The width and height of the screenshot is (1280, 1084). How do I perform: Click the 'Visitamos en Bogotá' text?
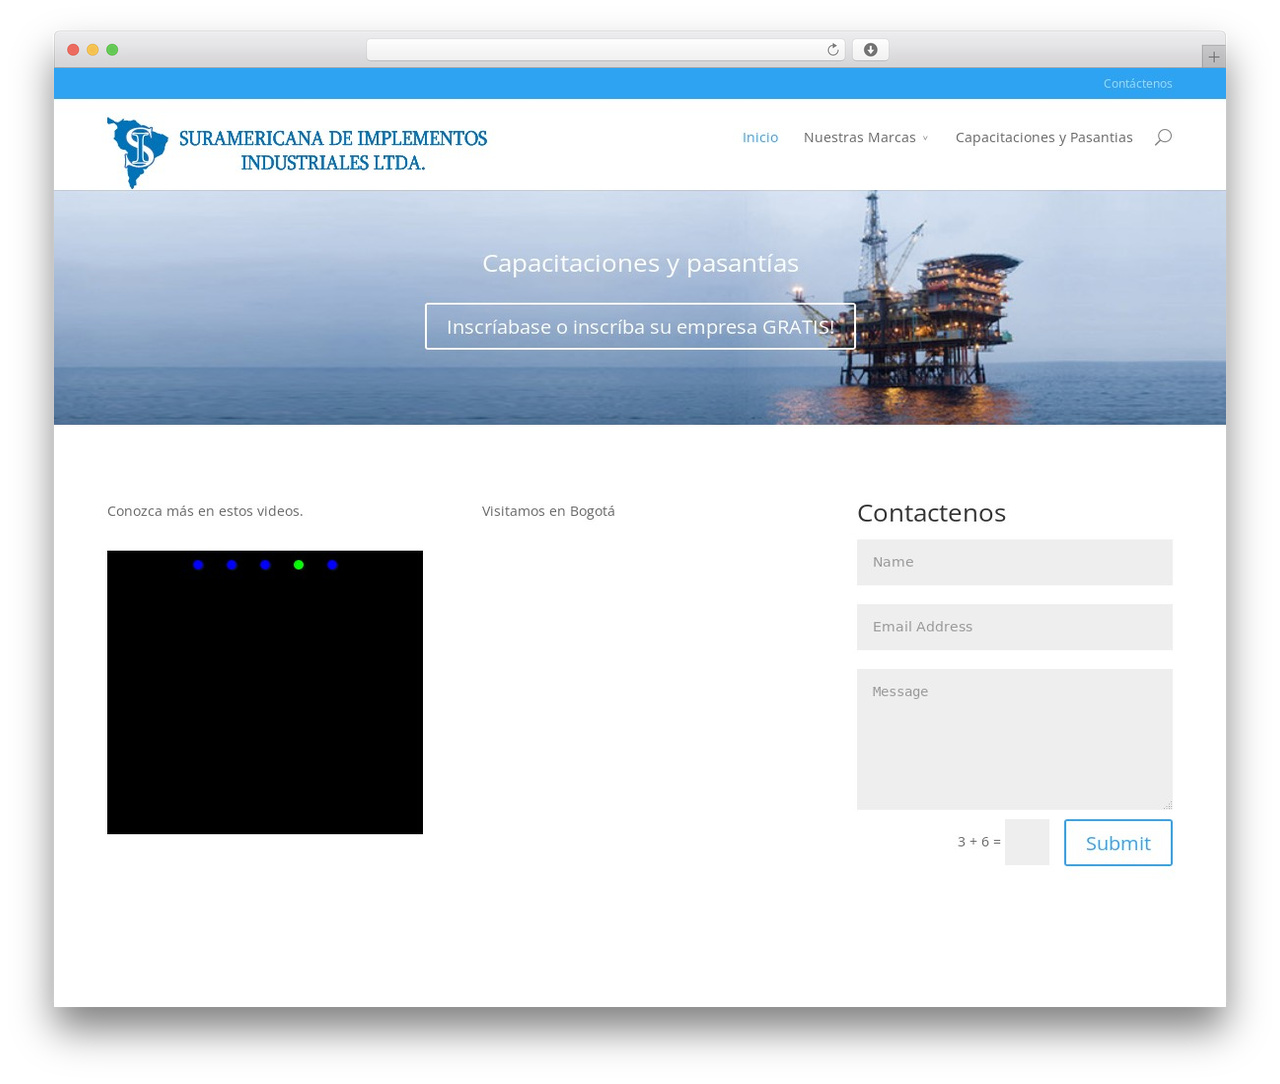pyautogui.click(x=548, y=511)
